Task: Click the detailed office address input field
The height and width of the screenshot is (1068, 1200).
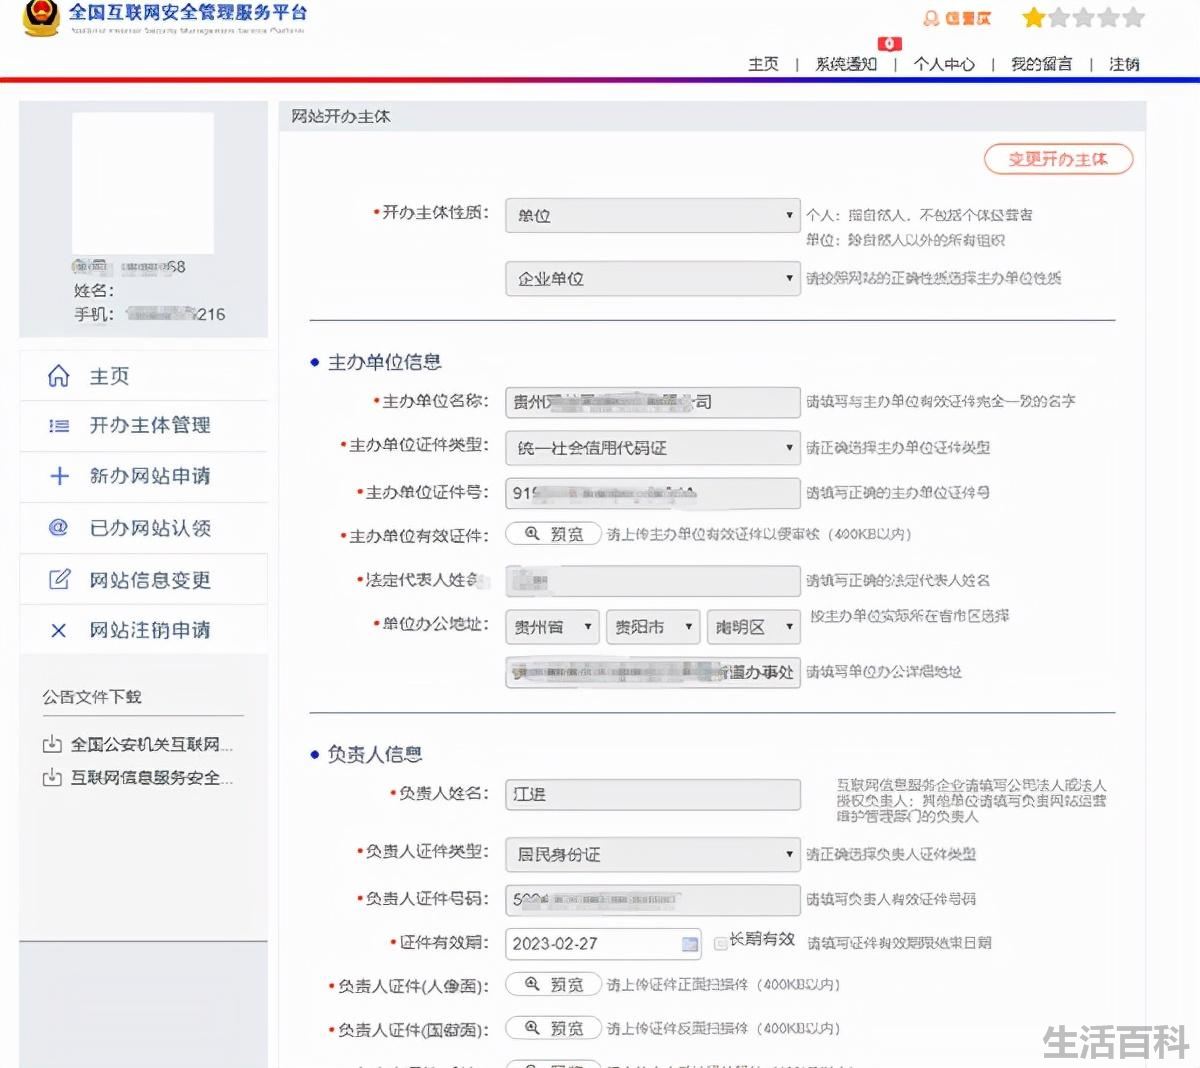Action: pos(652,672)
